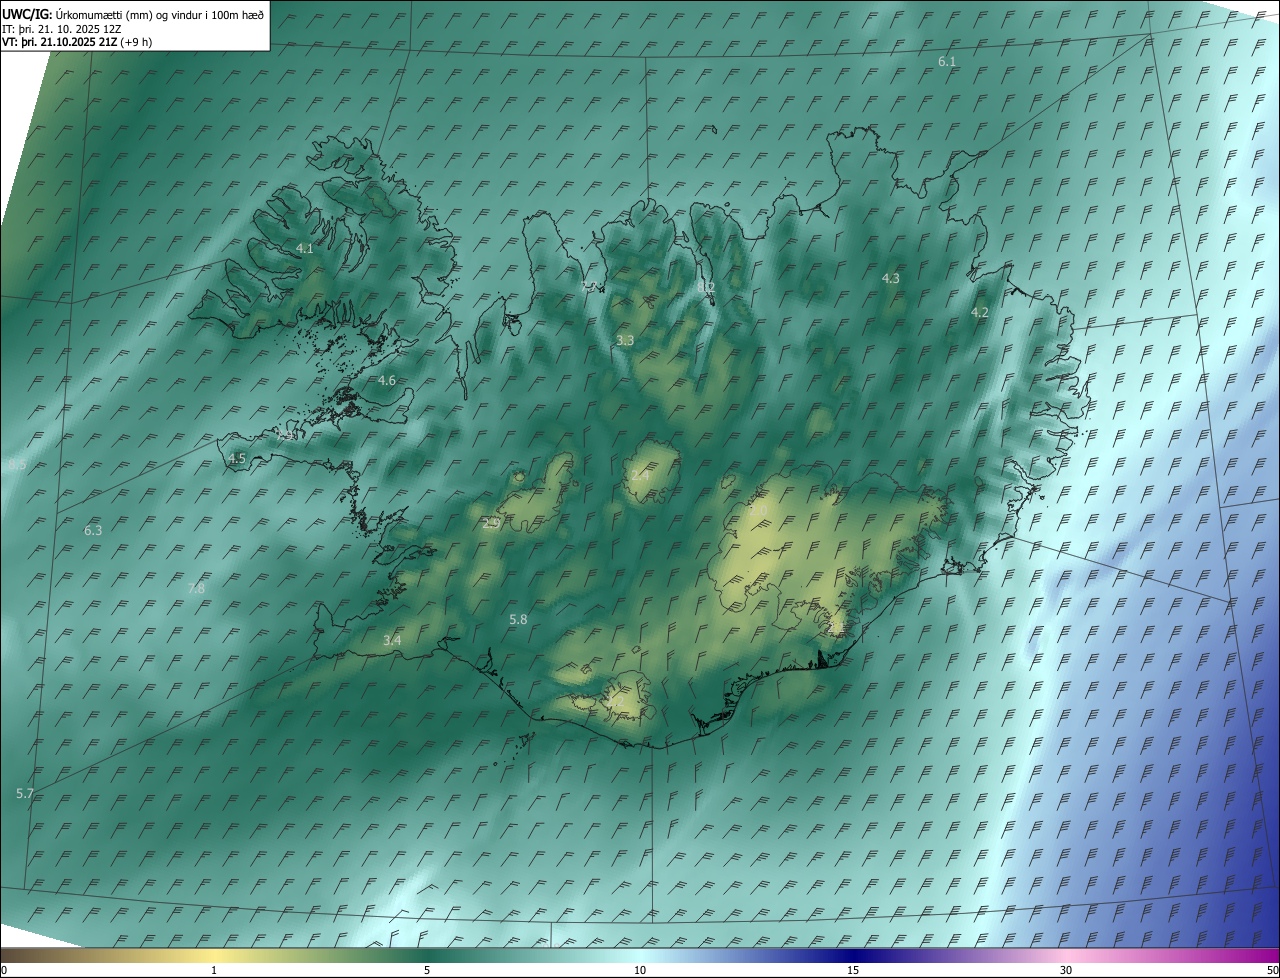Click the value label 6.3 on the map
The image size is (1280, 978).
tap(93, 531)
